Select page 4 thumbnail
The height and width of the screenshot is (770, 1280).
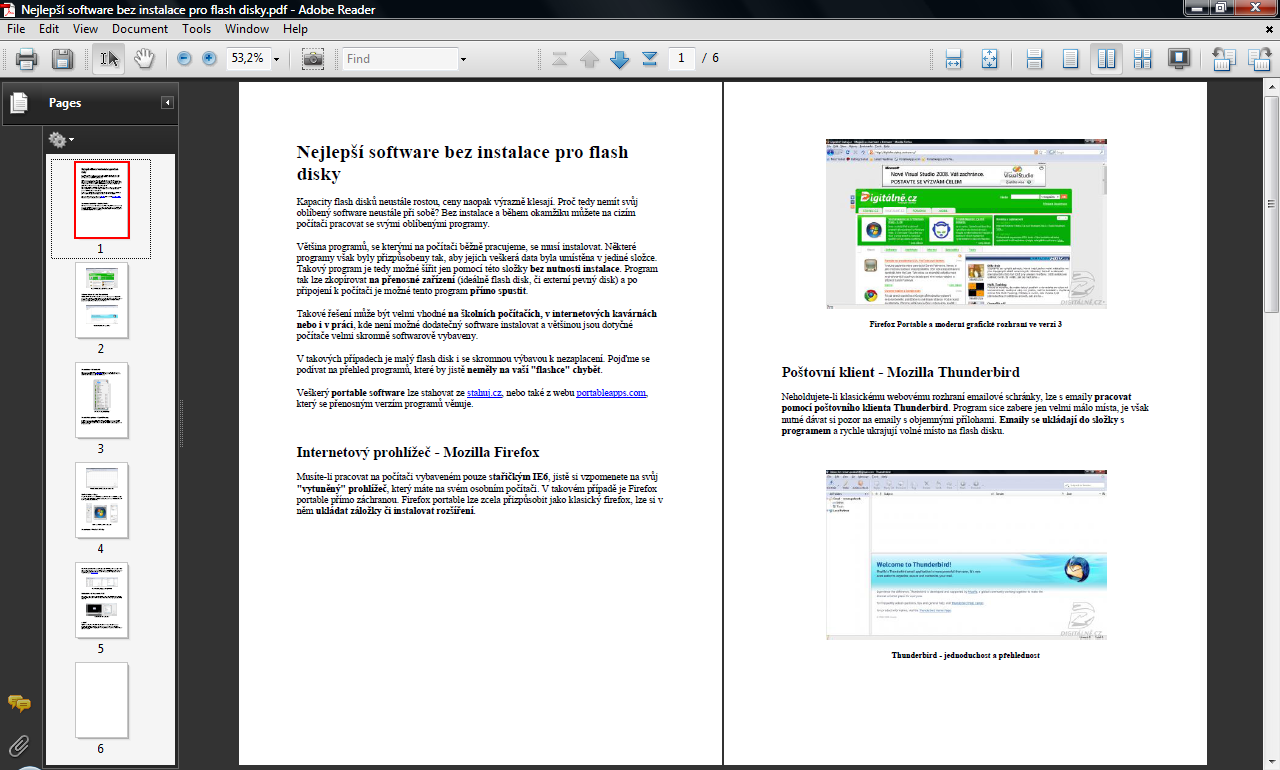pyautogui.click(x=101, y=500)
